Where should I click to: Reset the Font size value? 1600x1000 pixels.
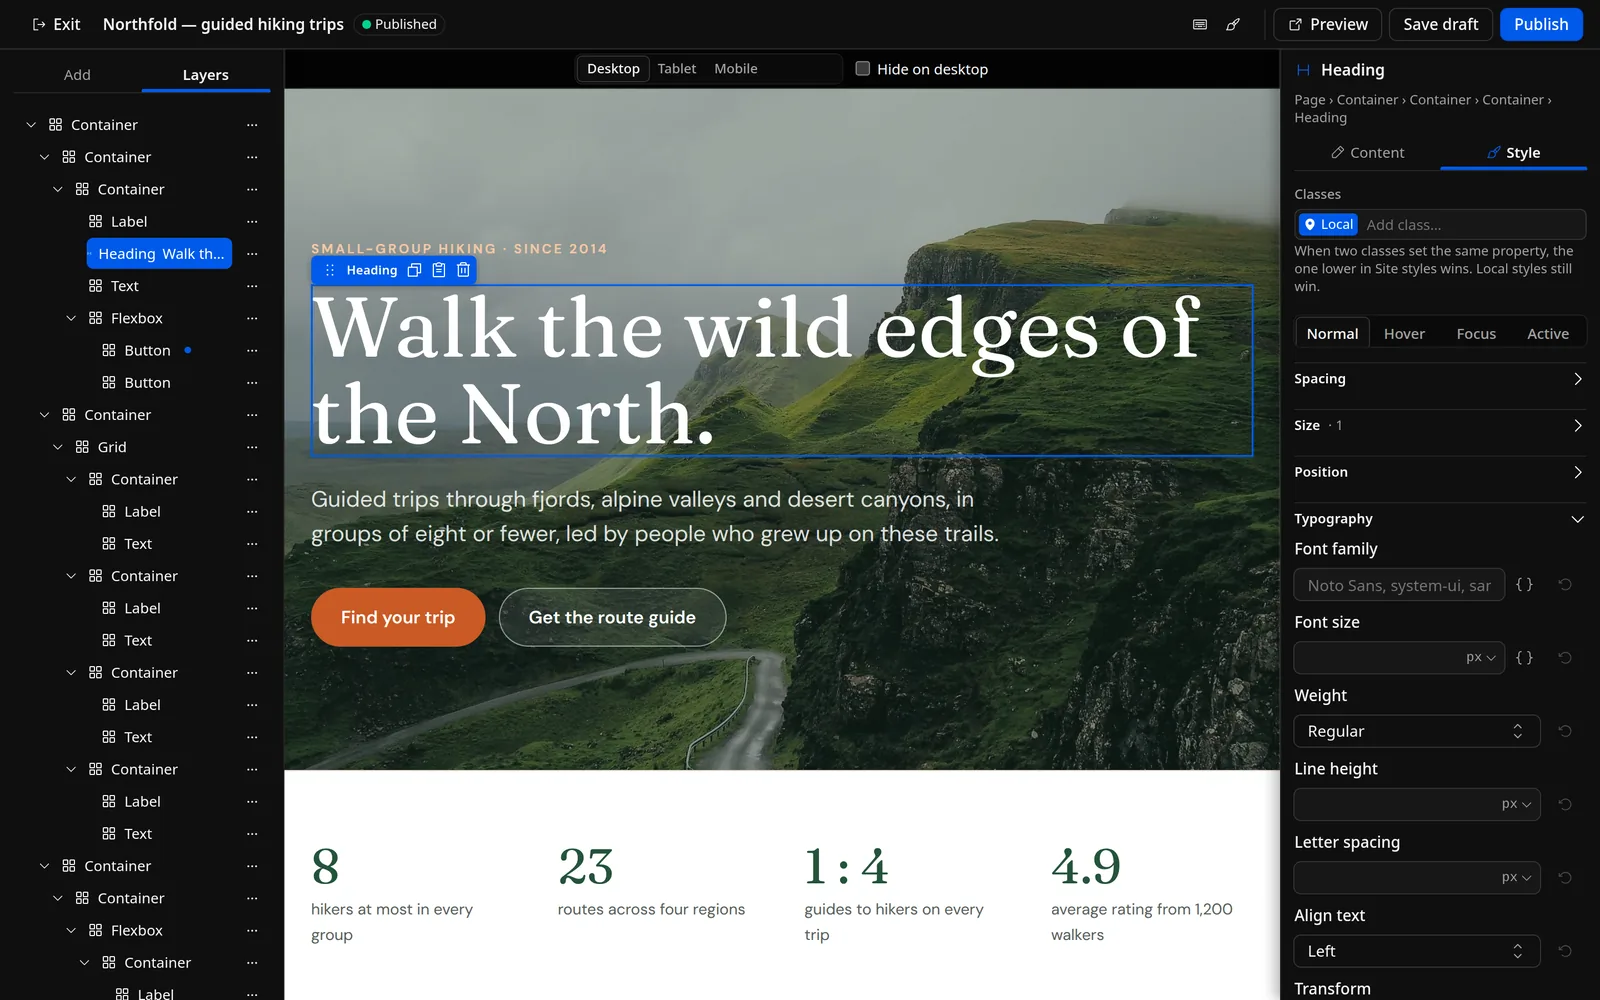click(1565, 658)
